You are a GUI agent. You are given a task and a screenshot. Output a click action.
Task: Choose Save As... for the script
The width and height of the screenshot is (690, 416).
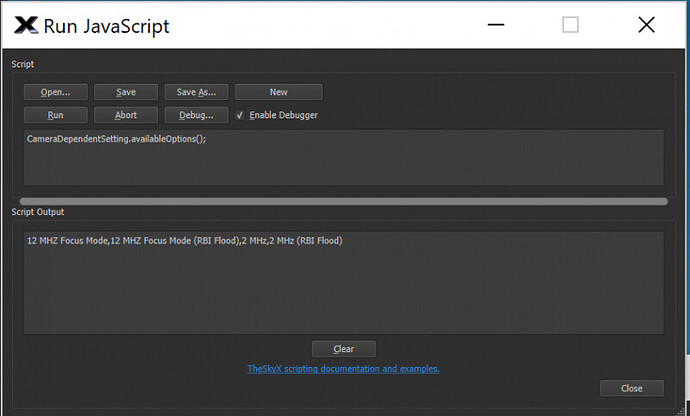coord(196,92)
